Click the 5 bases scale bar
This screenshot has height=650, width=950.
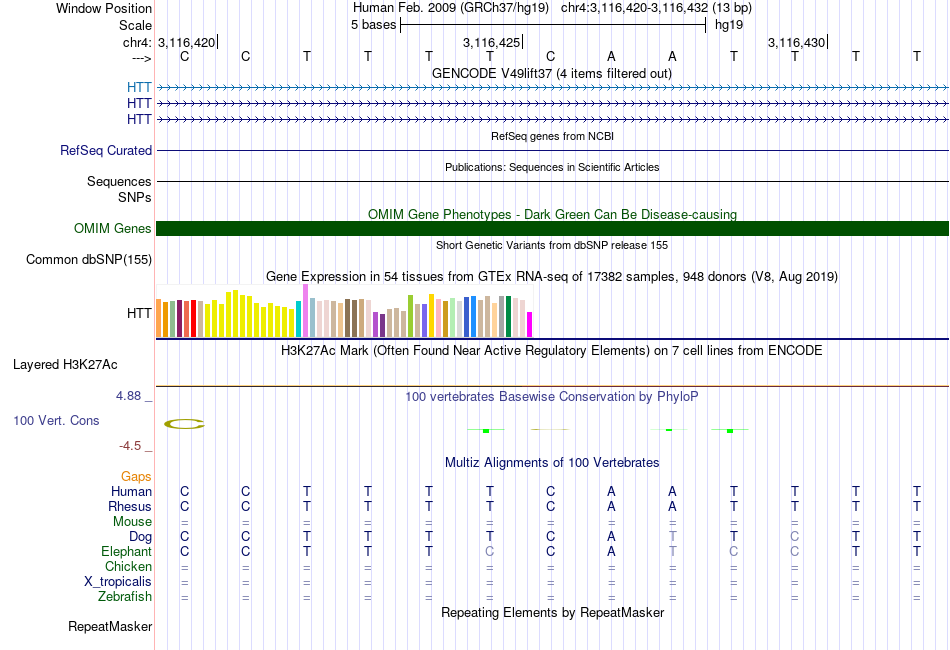tap(553, 25)
